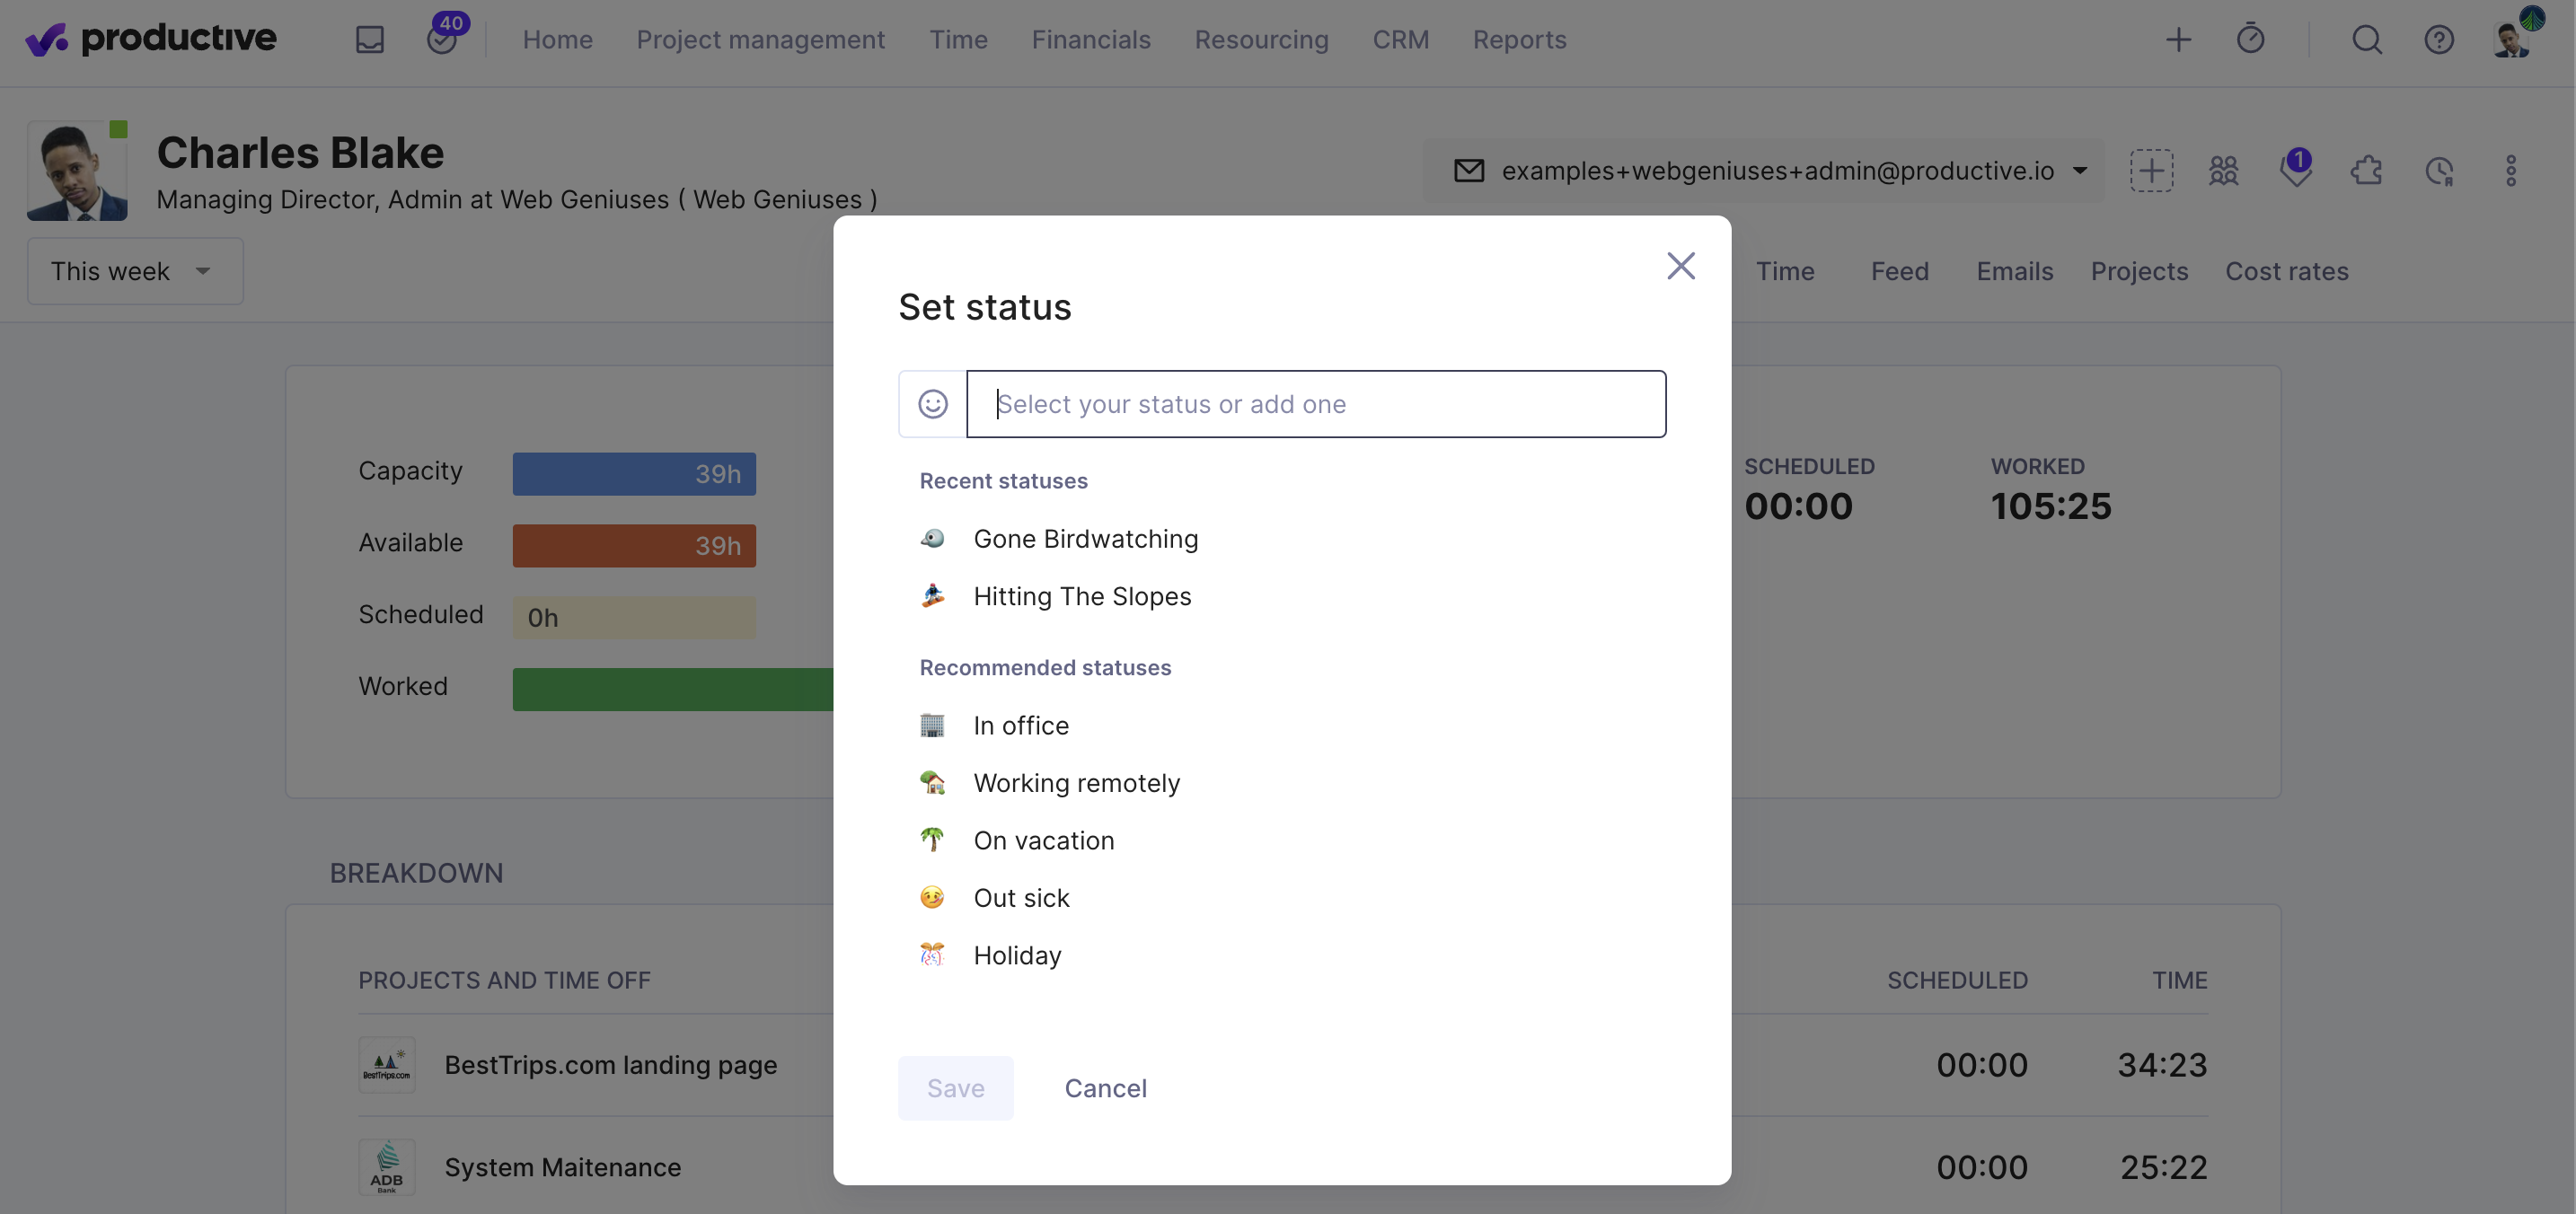The image size is (2576, 1214).
Task: Open the emoji picker smiley icon
Action: (932, 404)
